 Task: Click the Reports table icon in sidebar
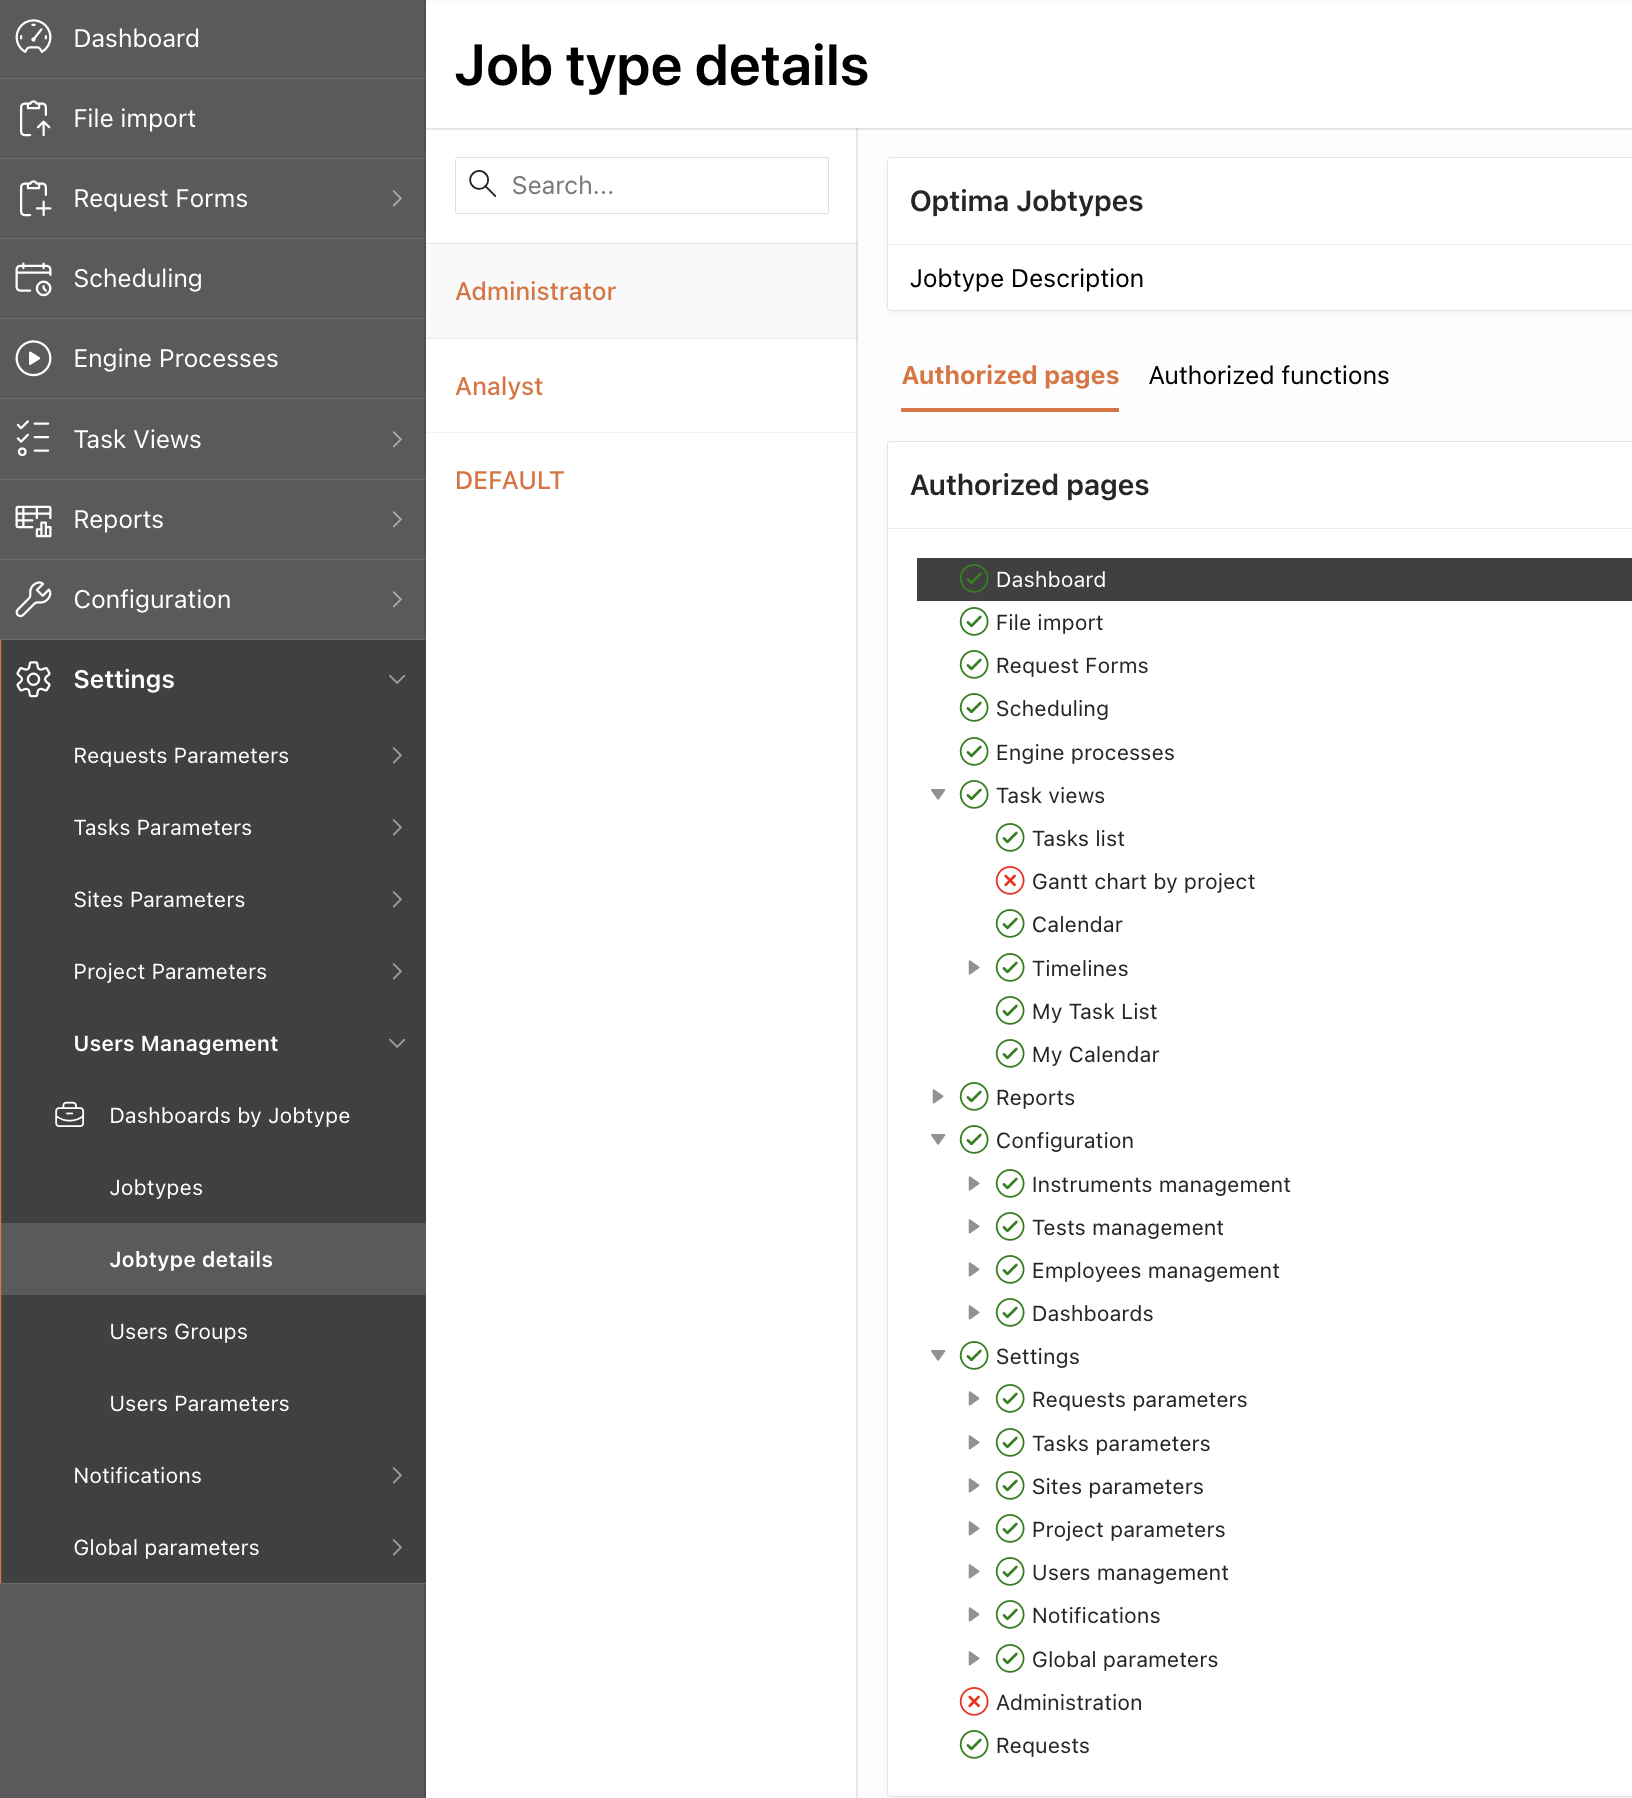coord(34,520)
